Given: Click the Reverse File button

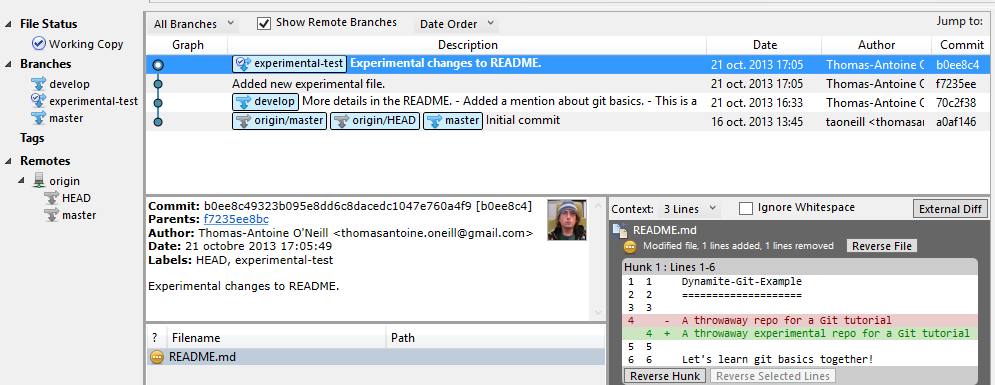Looking at the screenshot, I should pyautogui.click(x=881, y=246).
